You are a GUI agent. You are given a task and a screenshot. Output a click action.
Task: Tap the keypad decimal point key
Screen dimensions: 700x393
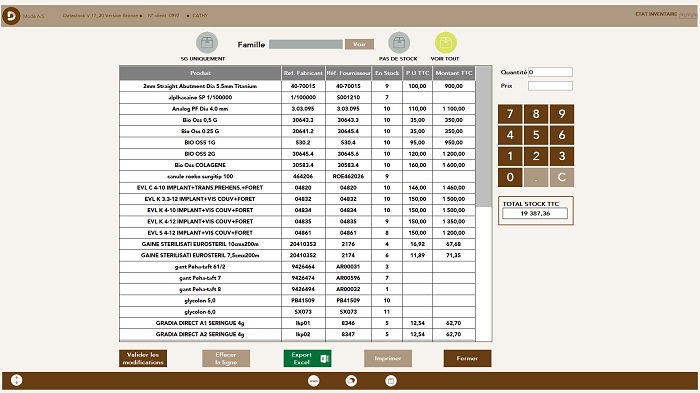coord(536,177)
